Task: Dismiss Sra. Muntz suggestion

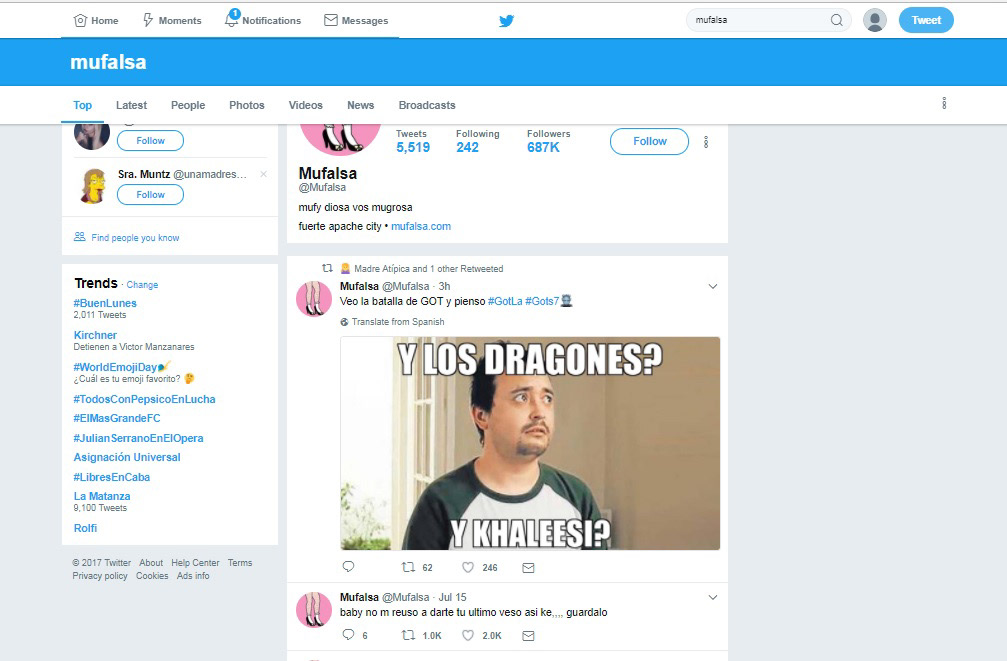Action: pos(263,174)
